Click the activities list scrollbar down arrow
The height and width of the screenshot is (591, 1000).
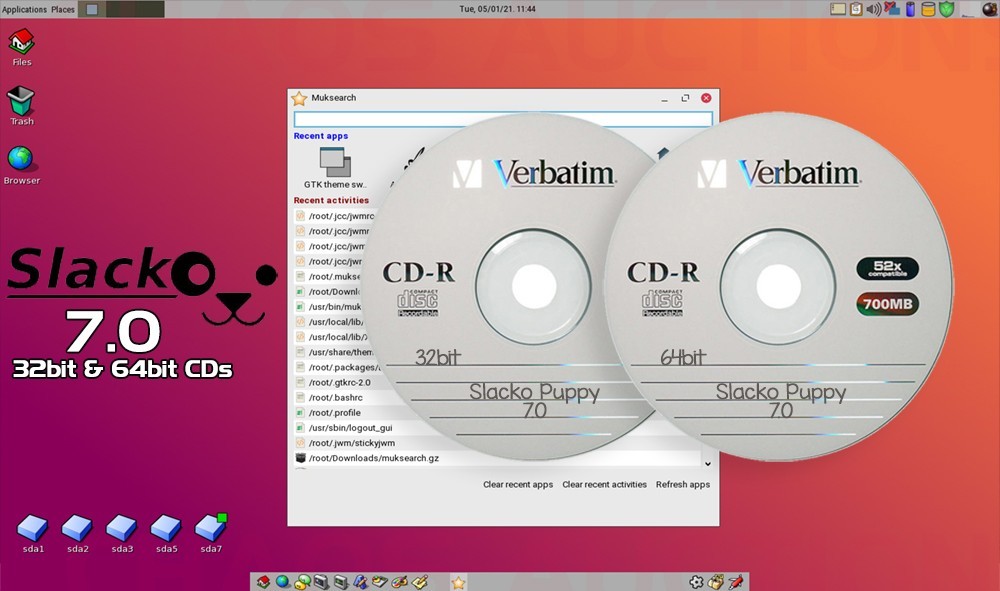tap(707, 463)
